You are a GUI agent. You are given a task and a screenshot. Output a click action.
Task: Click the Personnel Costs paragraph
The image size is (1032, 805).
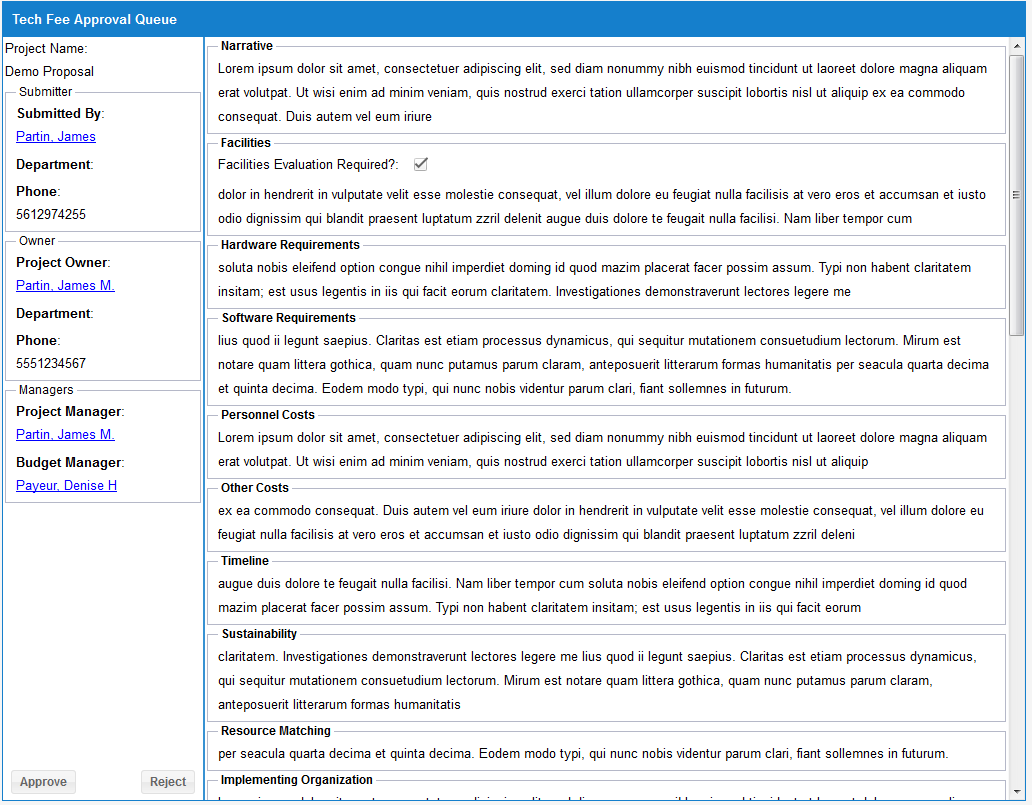coord(602,450)
